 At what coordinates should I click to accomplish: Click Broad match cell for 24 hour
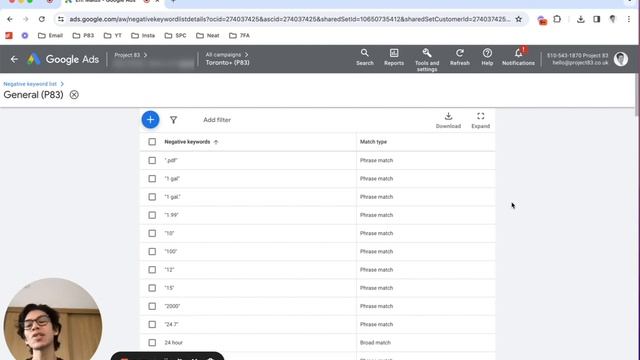click(375, 342)
